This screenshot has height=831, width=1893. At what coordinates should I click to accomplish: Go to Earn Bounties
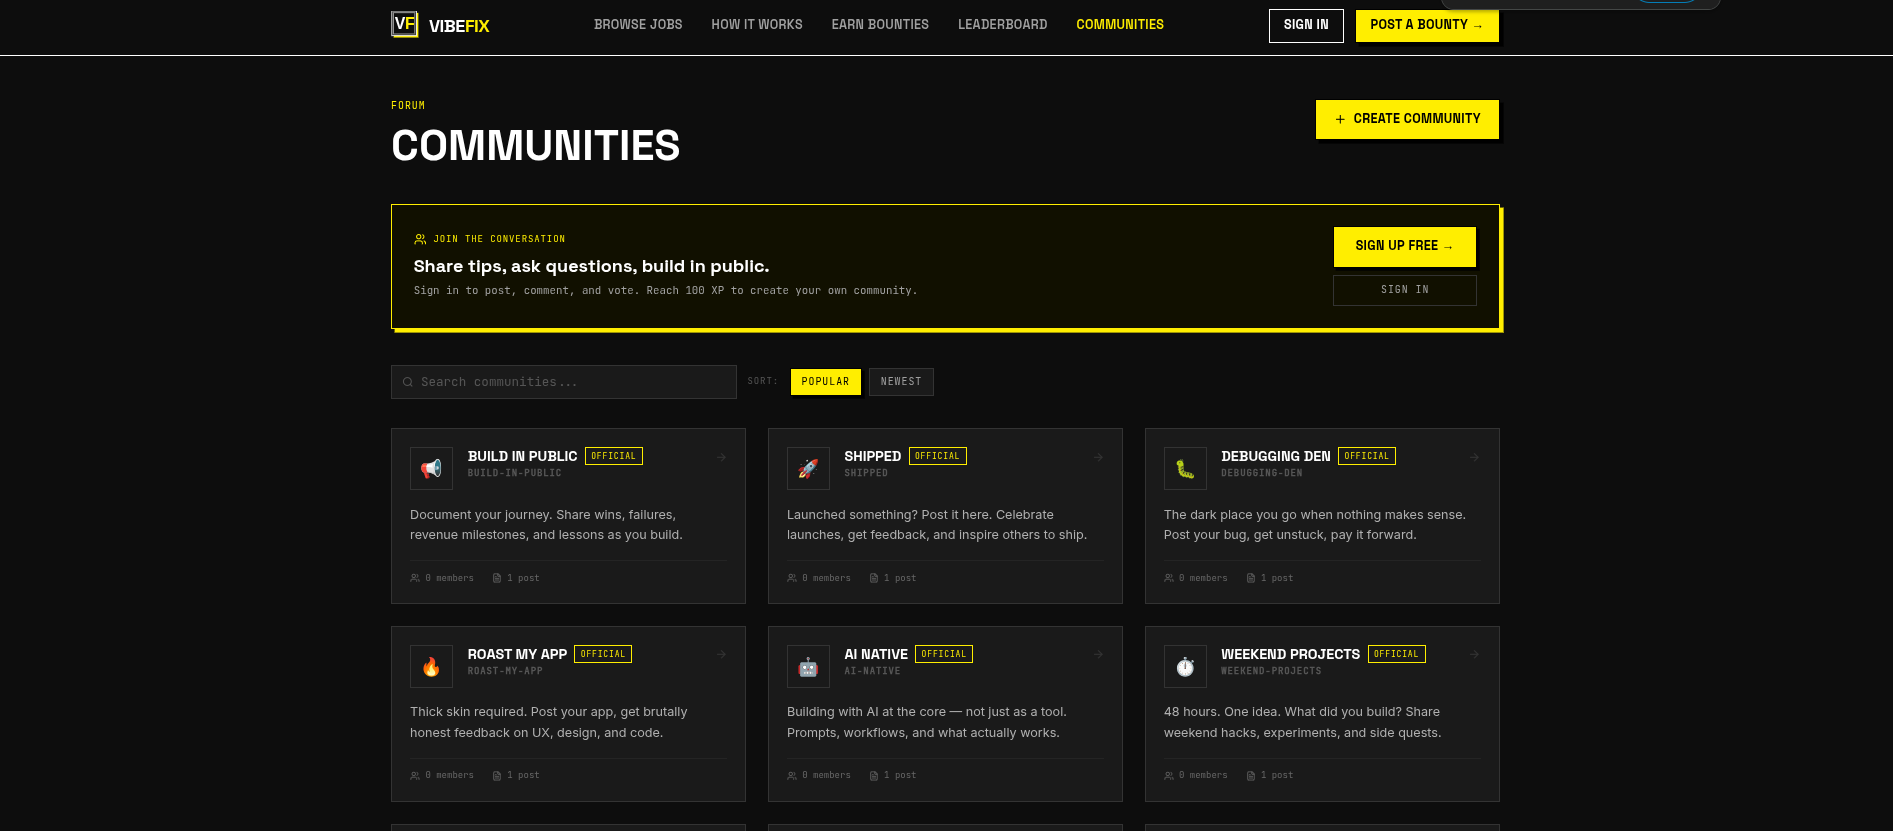(880, 25)
